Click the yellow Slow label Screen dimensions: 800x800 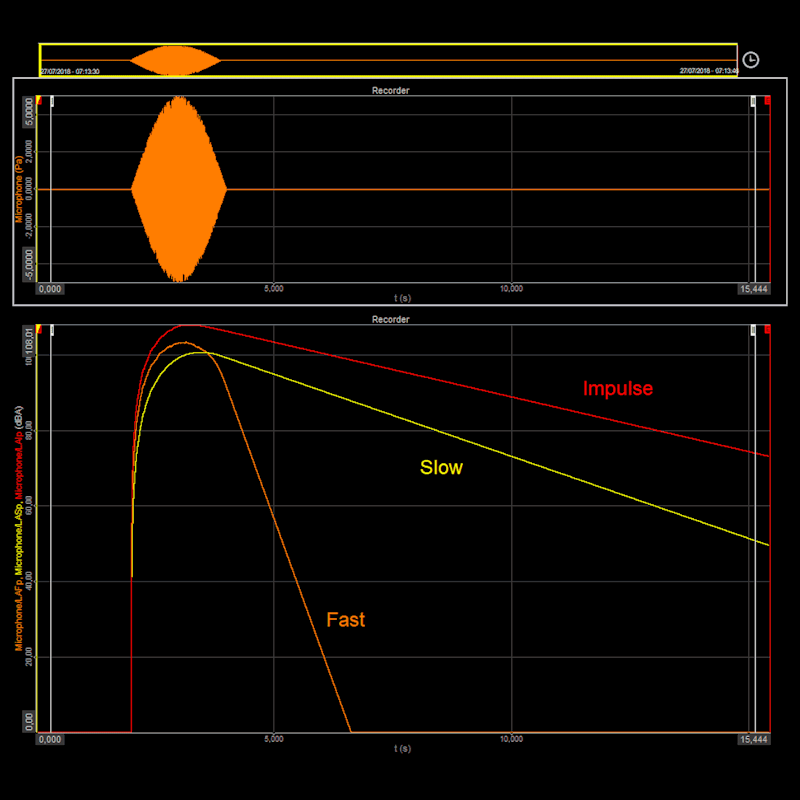click(441, 467)
